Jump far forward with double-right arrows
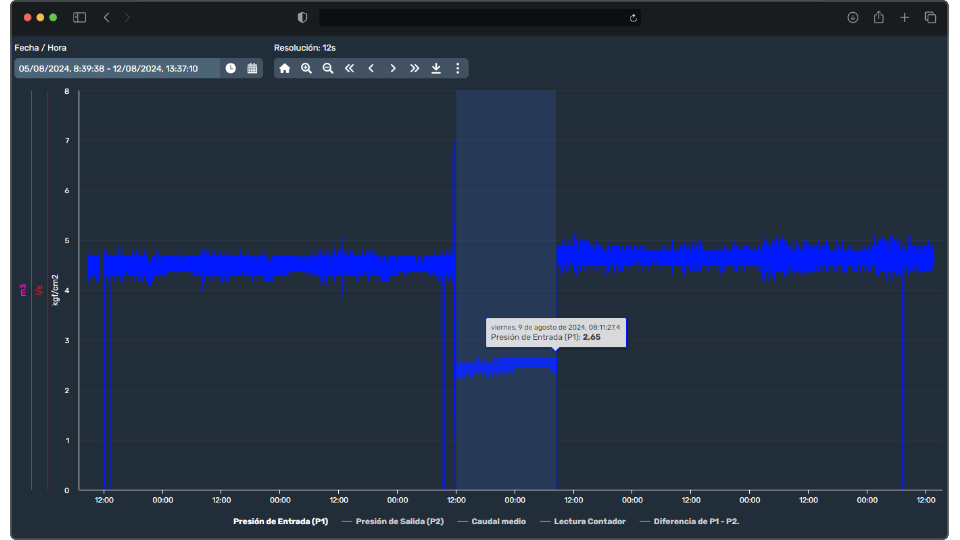This screenshot has width=960, height=540. [414, 68]
